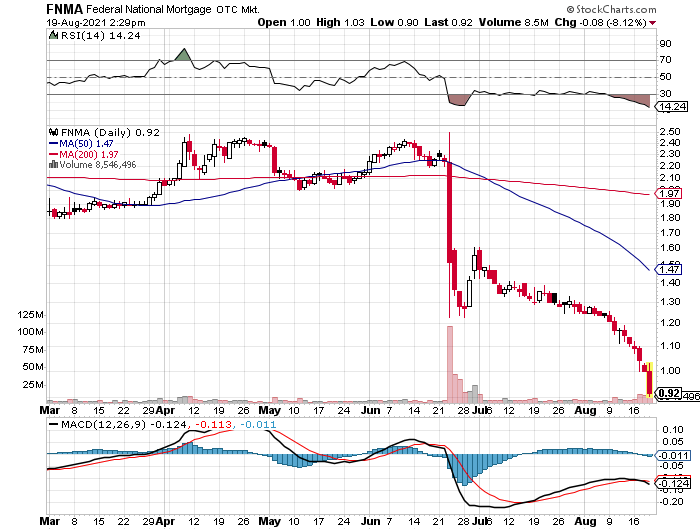
Task: Click the RSI legend icon
Action: pos(53,35)
